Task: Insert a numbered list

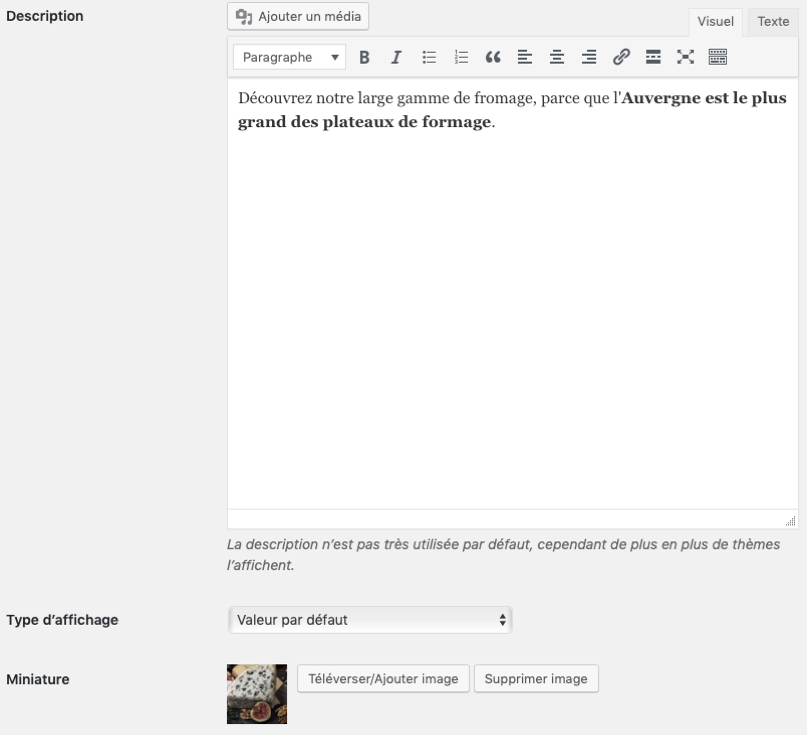Action: point(461,58)
